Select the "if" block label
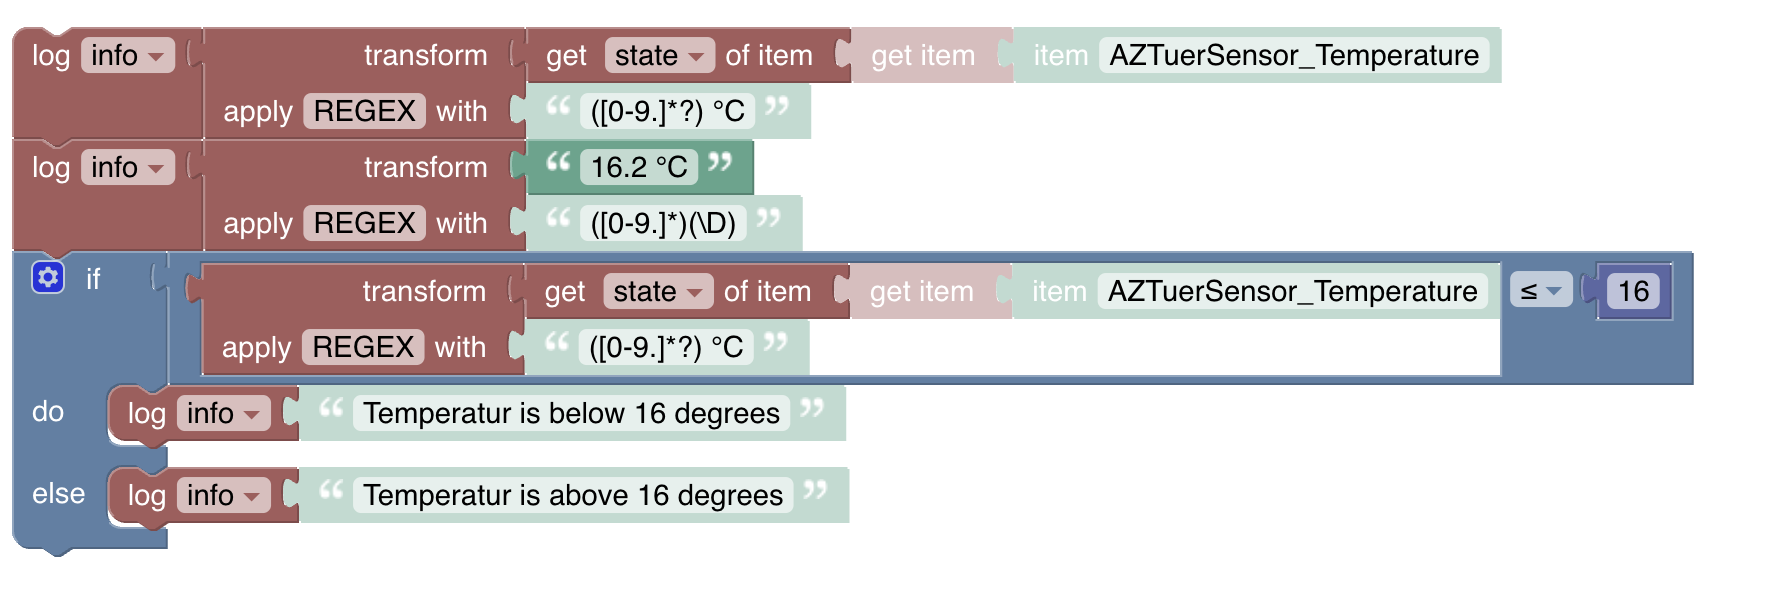 click(93, 279)
